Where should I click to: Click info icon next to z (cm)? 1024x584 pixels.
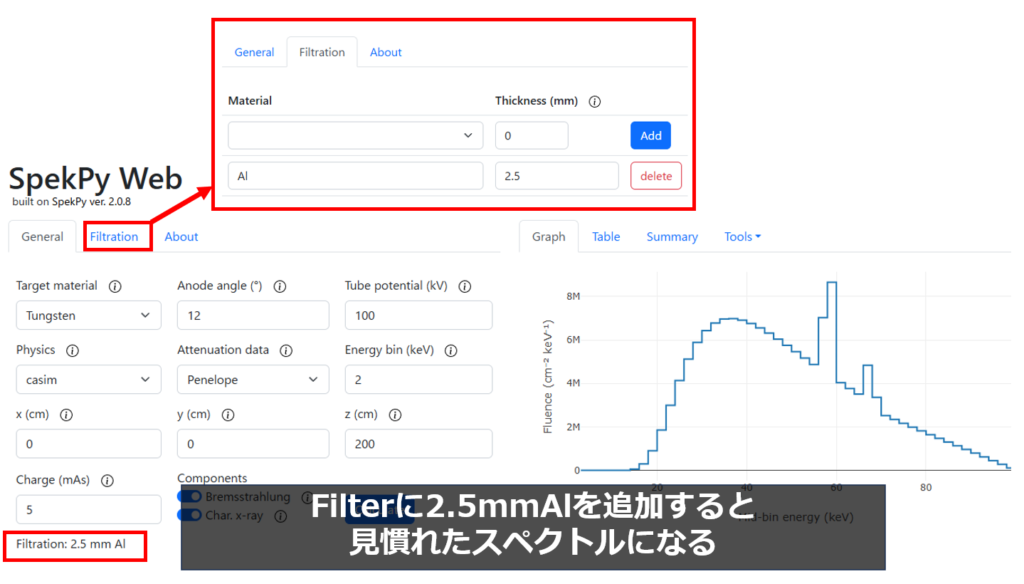(x=395, y=415)
